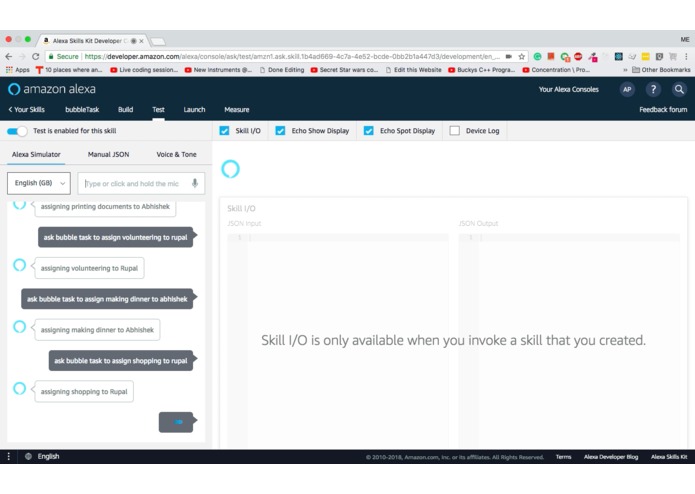
Task: Click the red stop-sign extension icon
Action: 578,56
